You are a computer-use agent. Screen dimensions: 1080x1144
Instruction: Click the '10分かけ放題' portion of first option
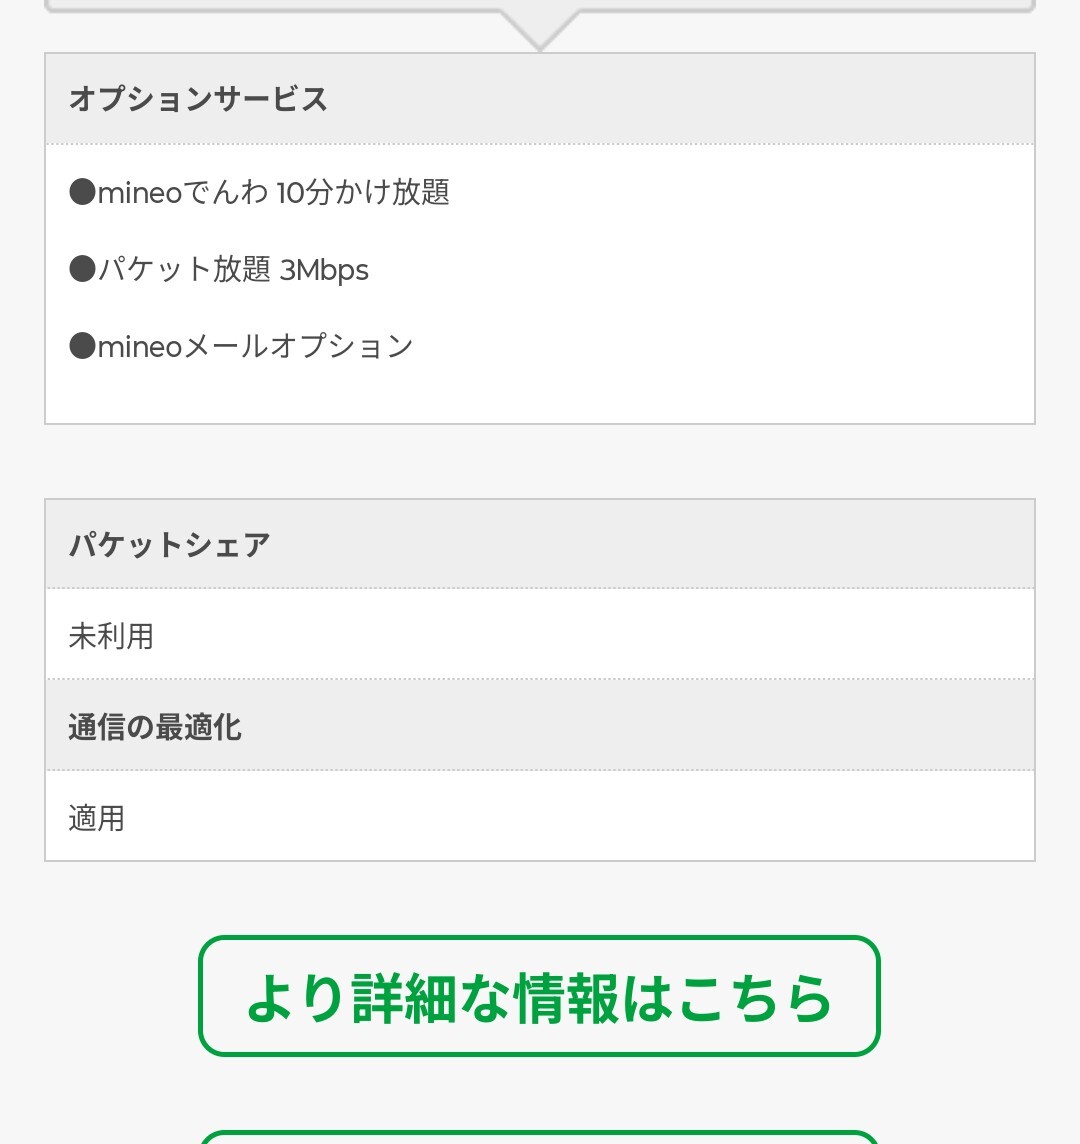point(363,192)
